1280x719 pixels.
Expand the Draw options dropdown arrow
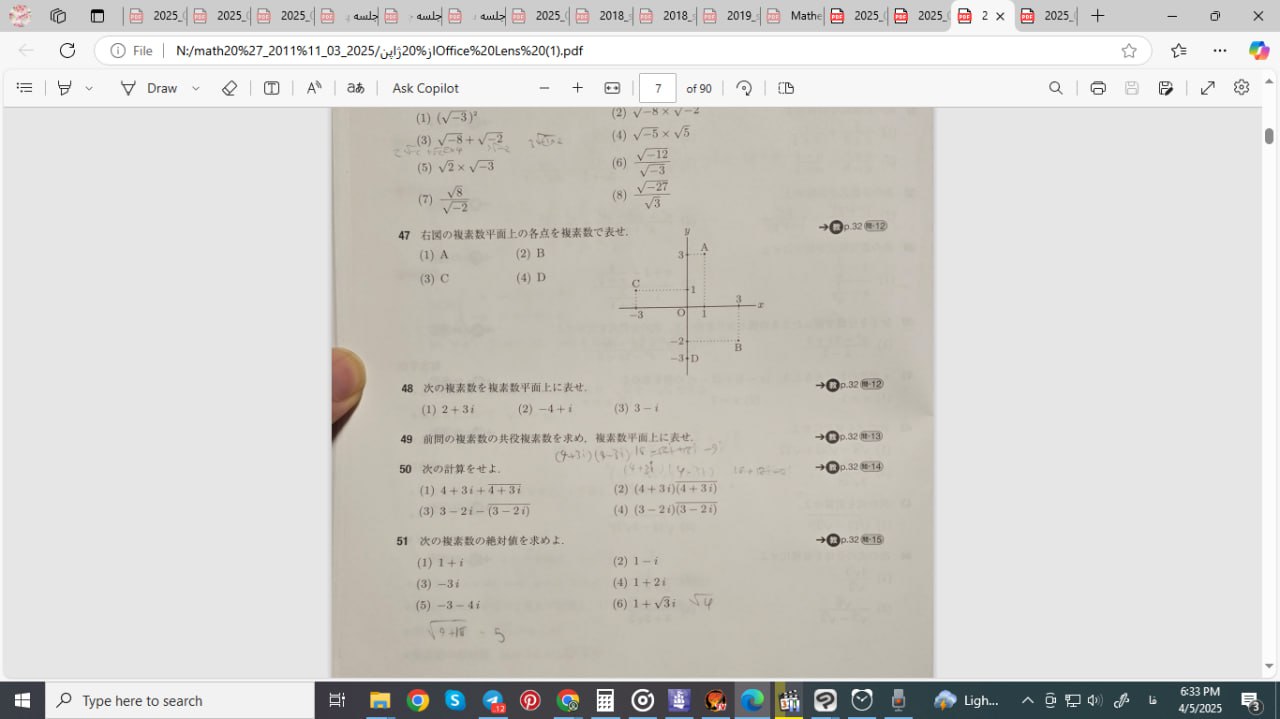pos(195,88)
